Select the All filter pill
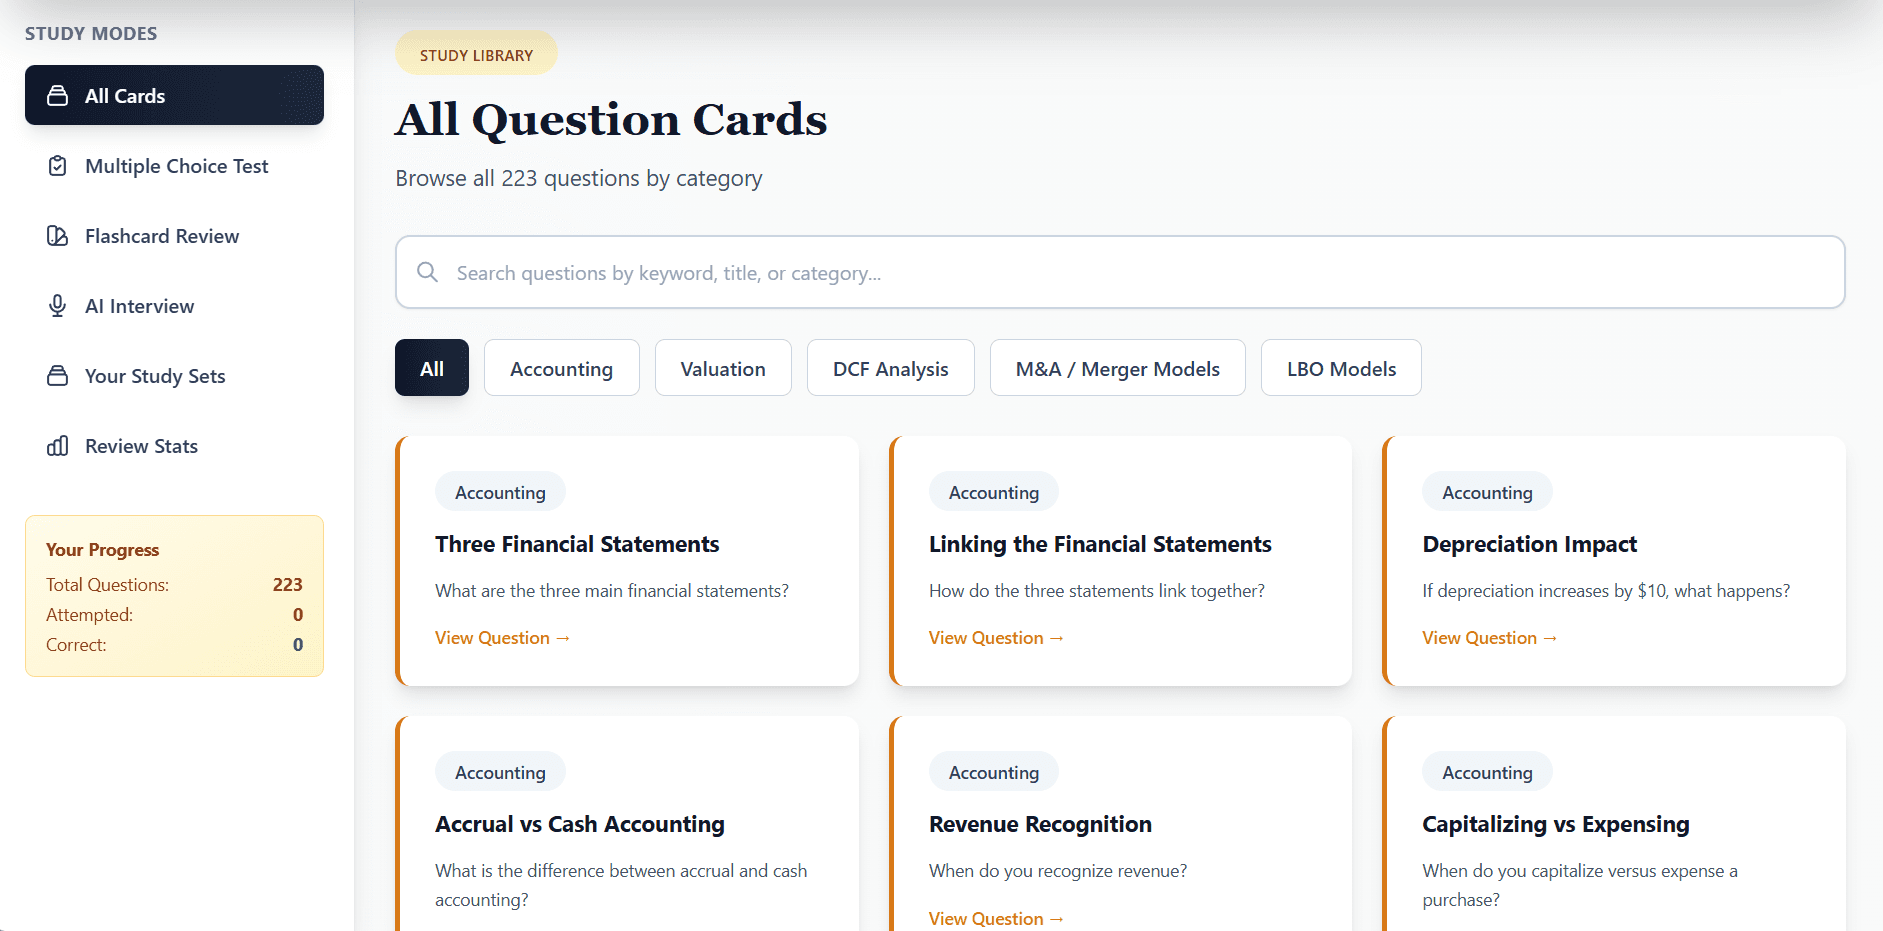1883x931 pixels. [431, 368]
